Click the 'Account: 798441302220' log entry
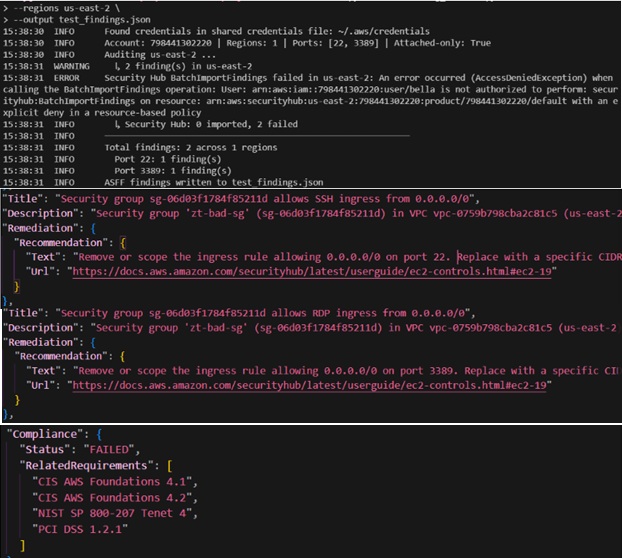622x558 pixels. click(x=158, y=43)
